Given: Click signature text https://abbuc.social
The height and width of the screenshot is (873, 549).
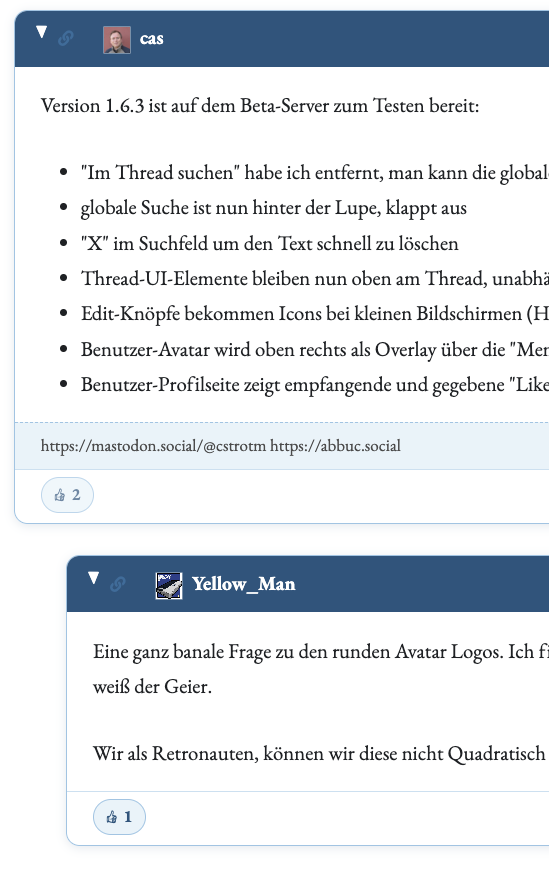Looking at the screenshot, I should [335, 446].
